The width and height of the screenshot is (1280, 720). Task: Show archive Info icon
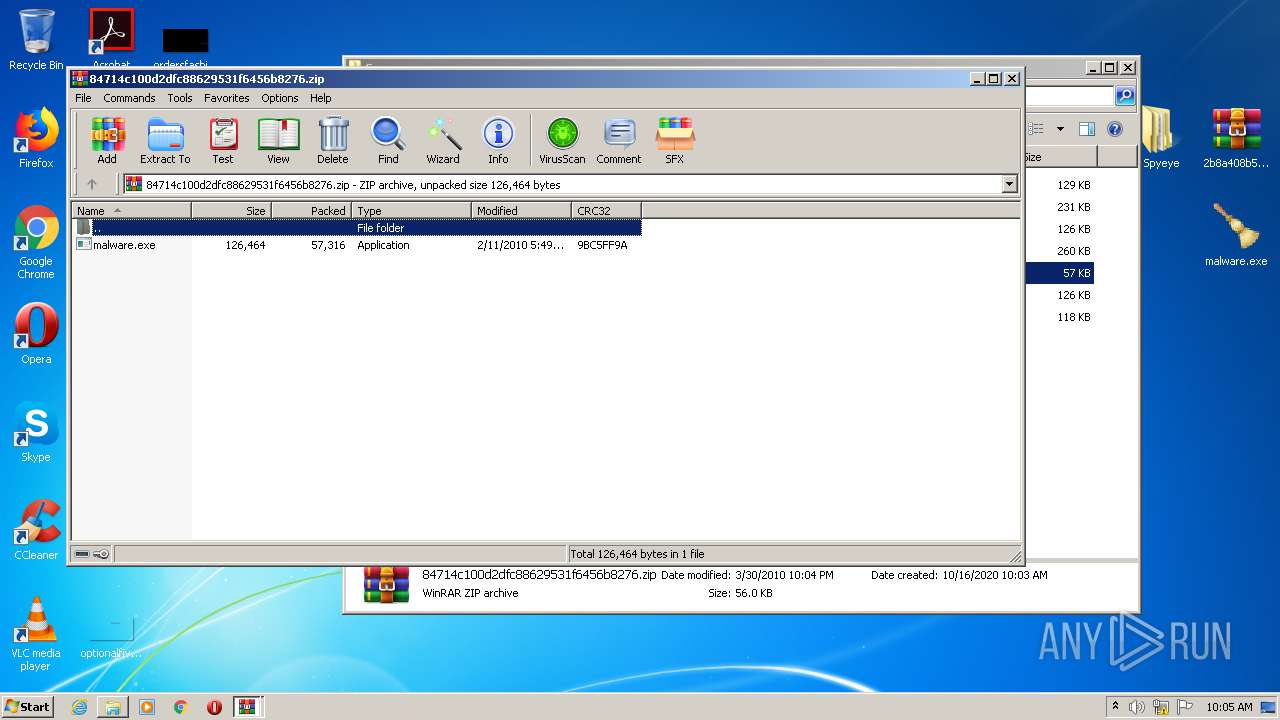coord(498,140)
